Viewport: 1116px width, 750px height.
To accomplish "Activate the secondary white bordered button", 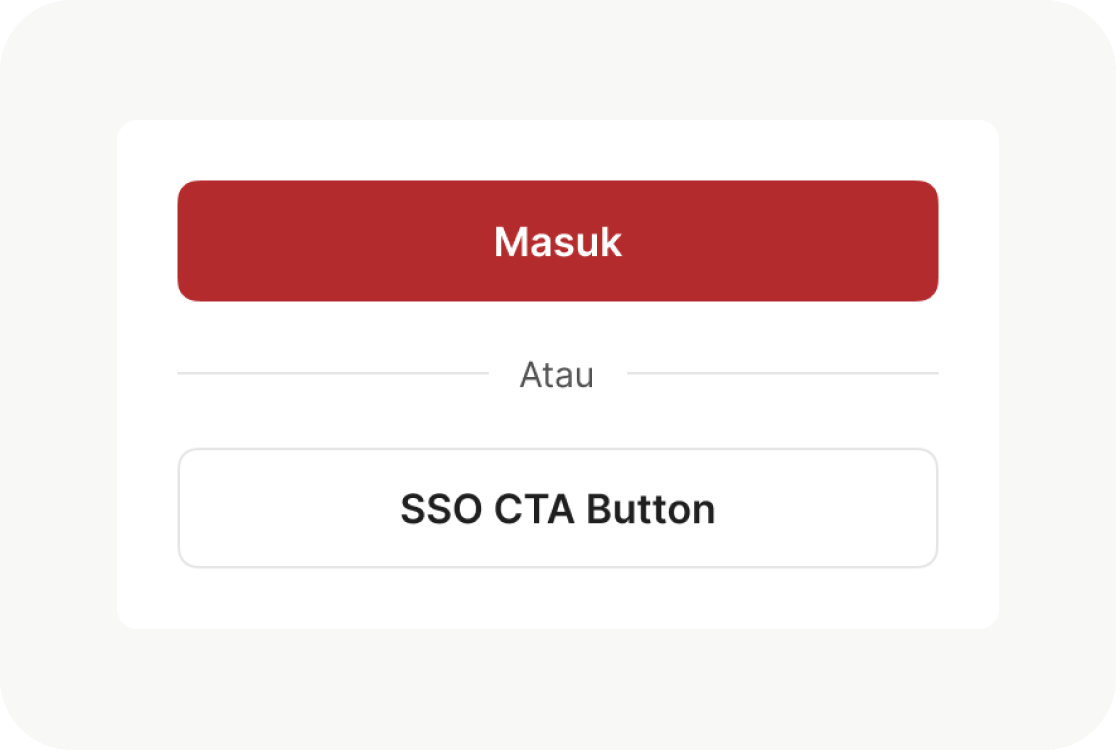I will [557, 508].
